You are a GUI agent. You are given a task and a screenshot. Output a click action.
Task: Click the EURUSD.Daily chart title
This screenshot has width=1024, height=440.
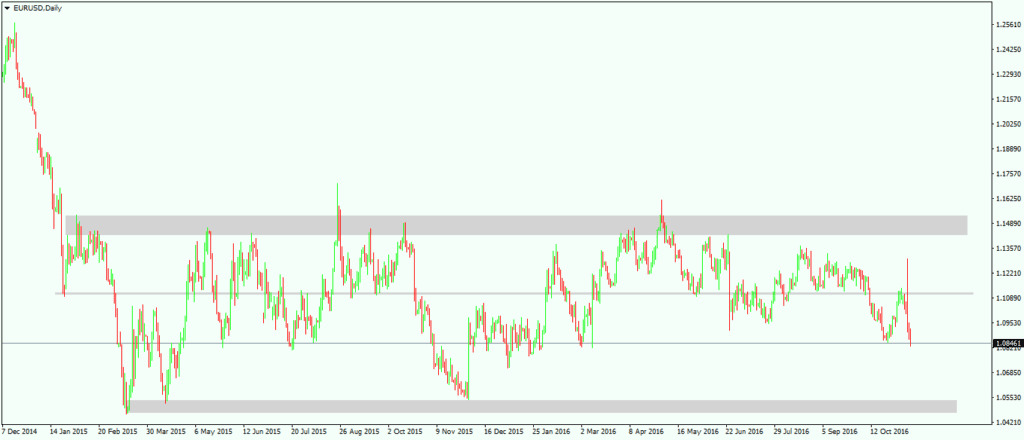[37, 8]
